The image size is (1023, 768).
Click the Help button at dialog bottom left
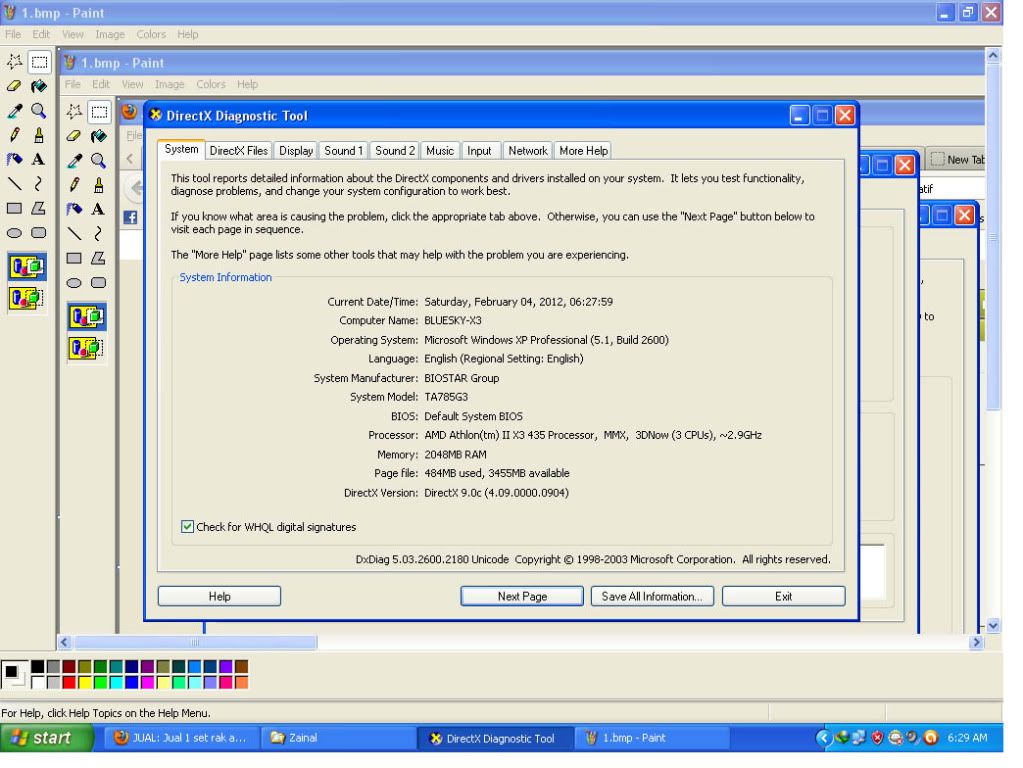219,596
